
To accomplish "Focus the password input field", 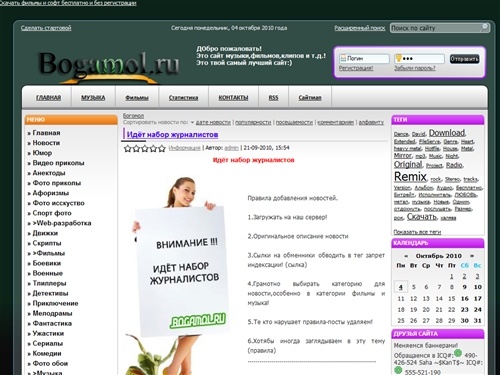I will 419,59.
